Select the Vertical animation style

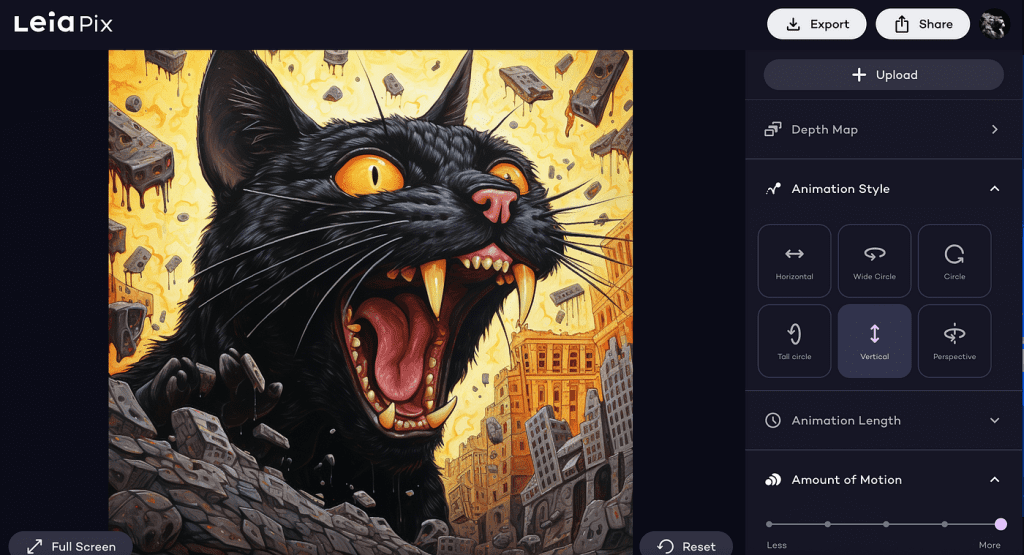pos(874,341)
